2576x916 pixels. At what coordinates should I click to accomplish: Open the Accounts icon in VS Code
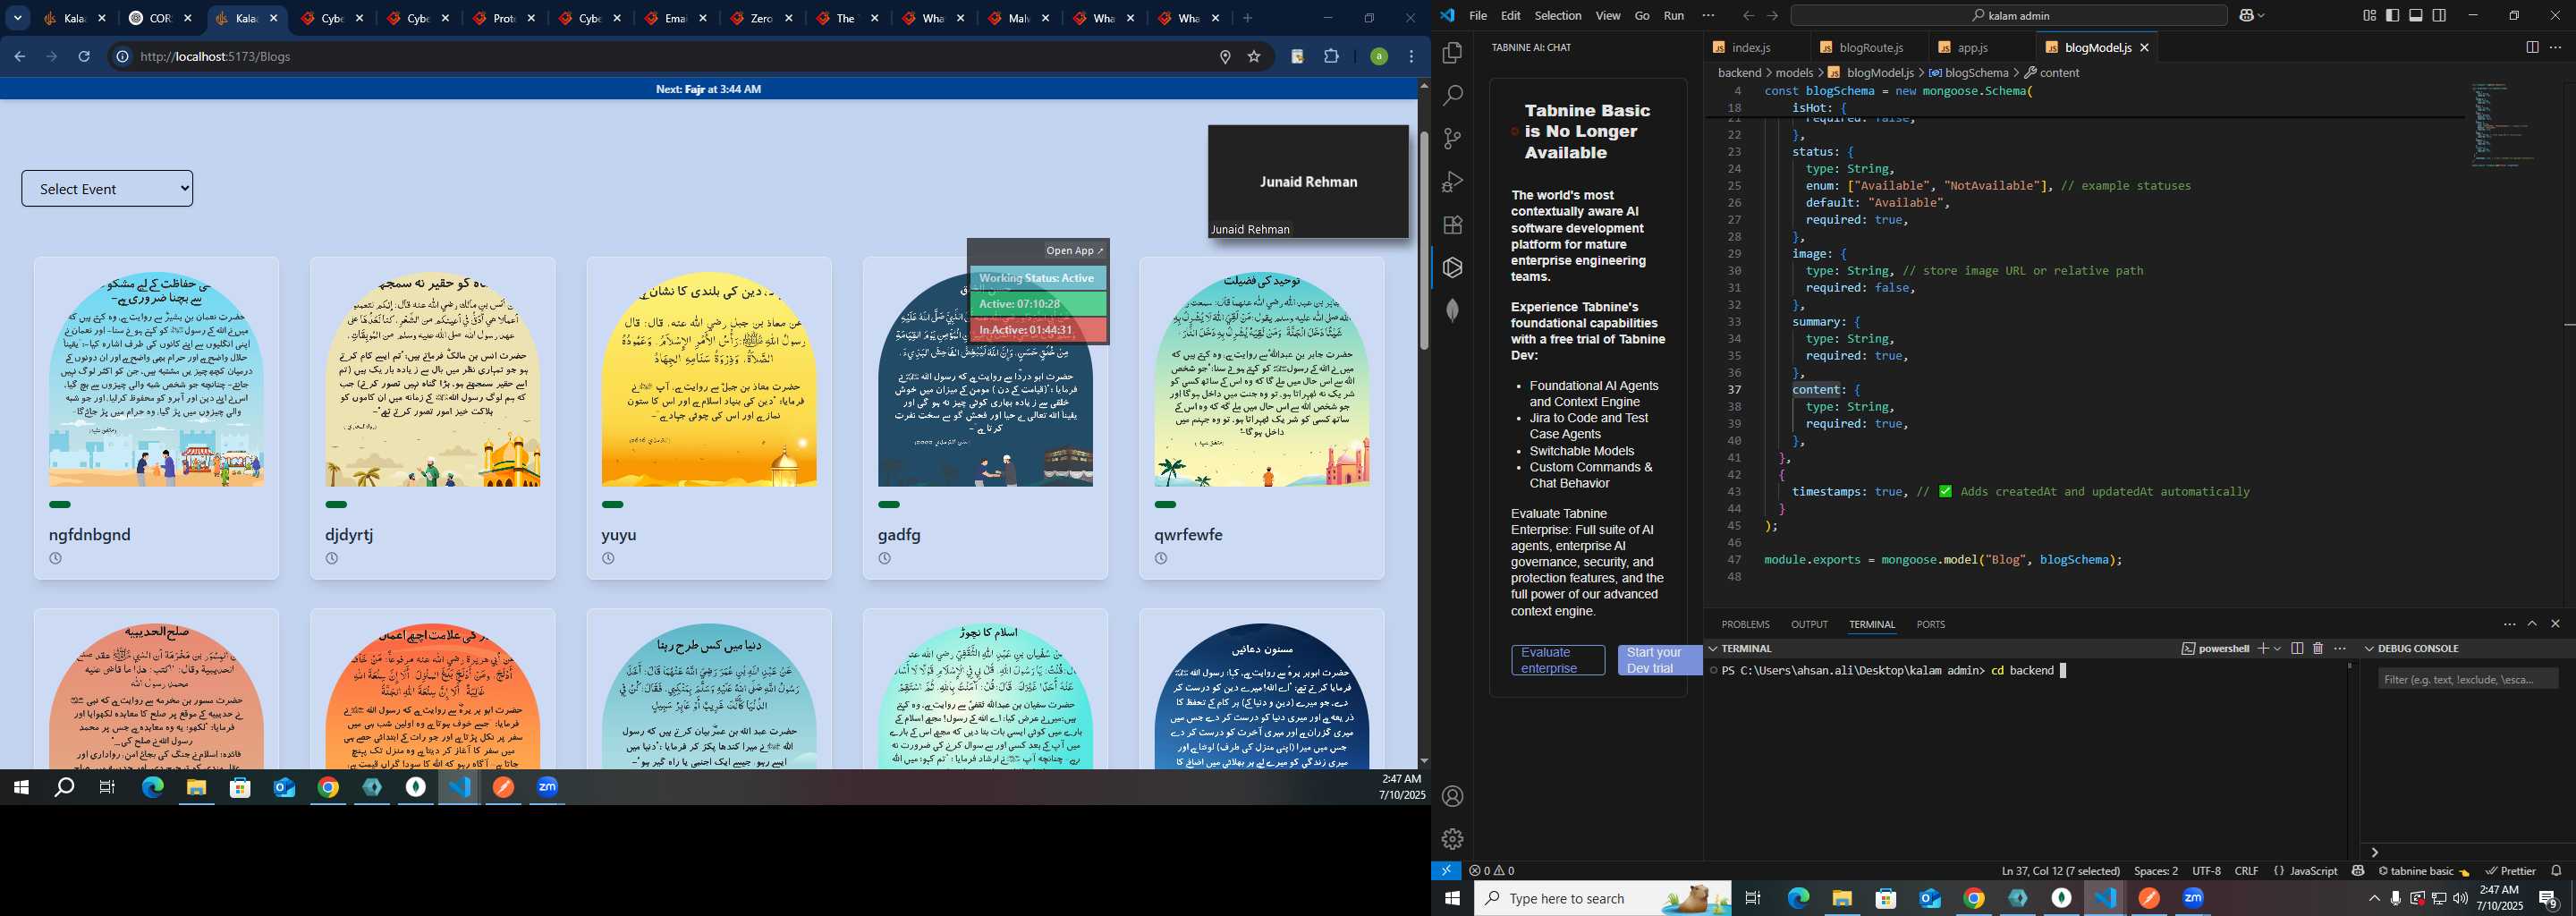coord(1452,797)
